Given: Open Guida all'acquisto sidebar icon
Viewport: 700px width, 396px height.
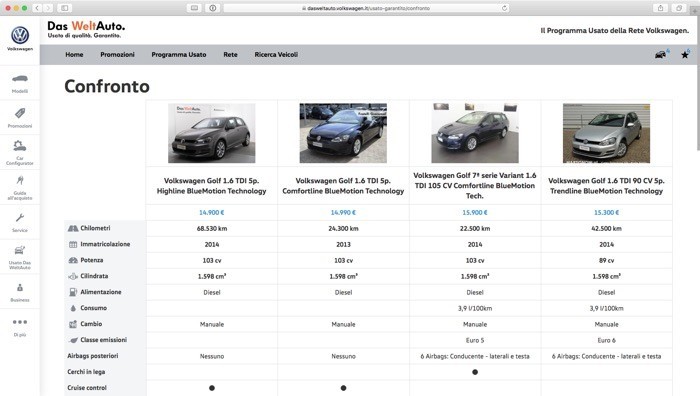Looking at the screenshot, I should point(20,180).
